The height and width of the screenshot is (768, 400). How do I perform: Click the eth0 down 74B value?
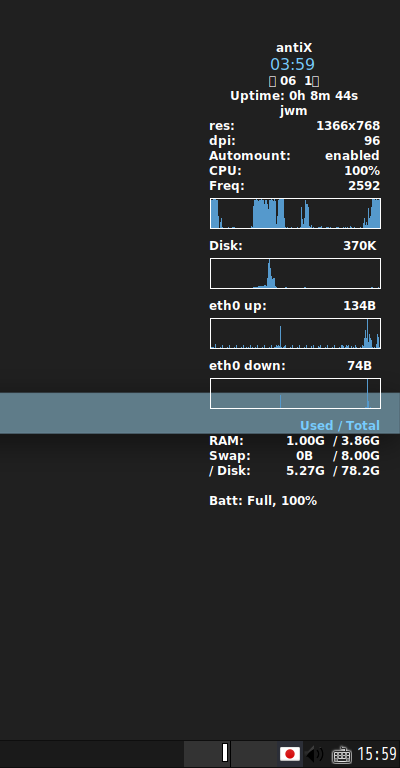pyautogui.click(x=359, y=366)
